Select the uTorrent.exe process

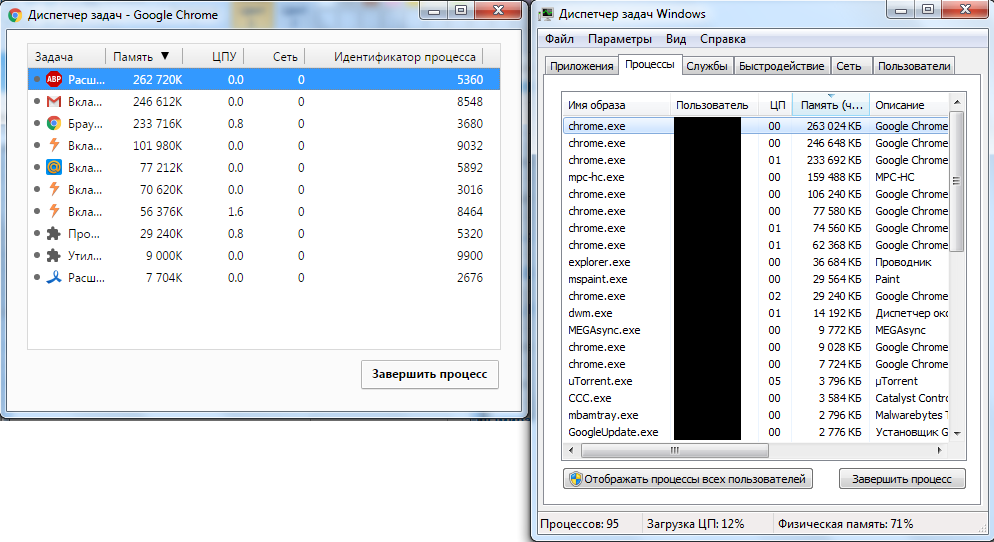(756, 381)
